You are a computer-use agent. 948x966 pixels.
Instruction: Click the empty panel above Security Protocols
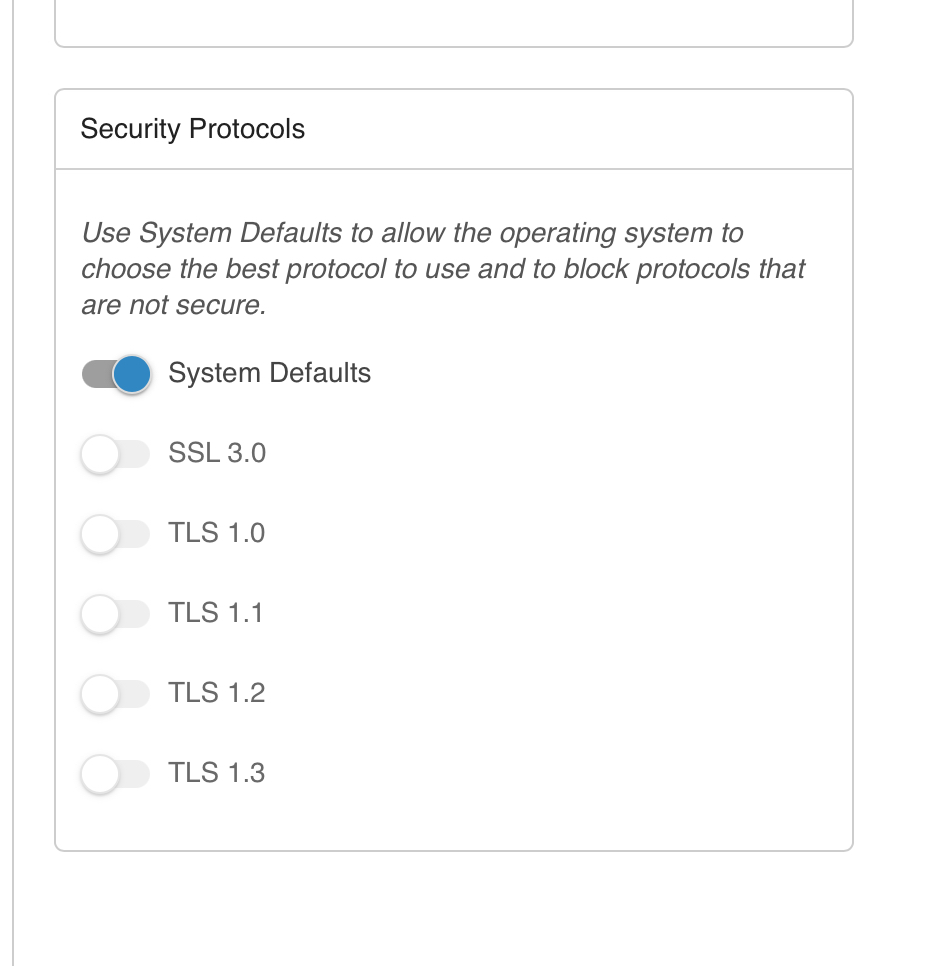pos(453,20)
